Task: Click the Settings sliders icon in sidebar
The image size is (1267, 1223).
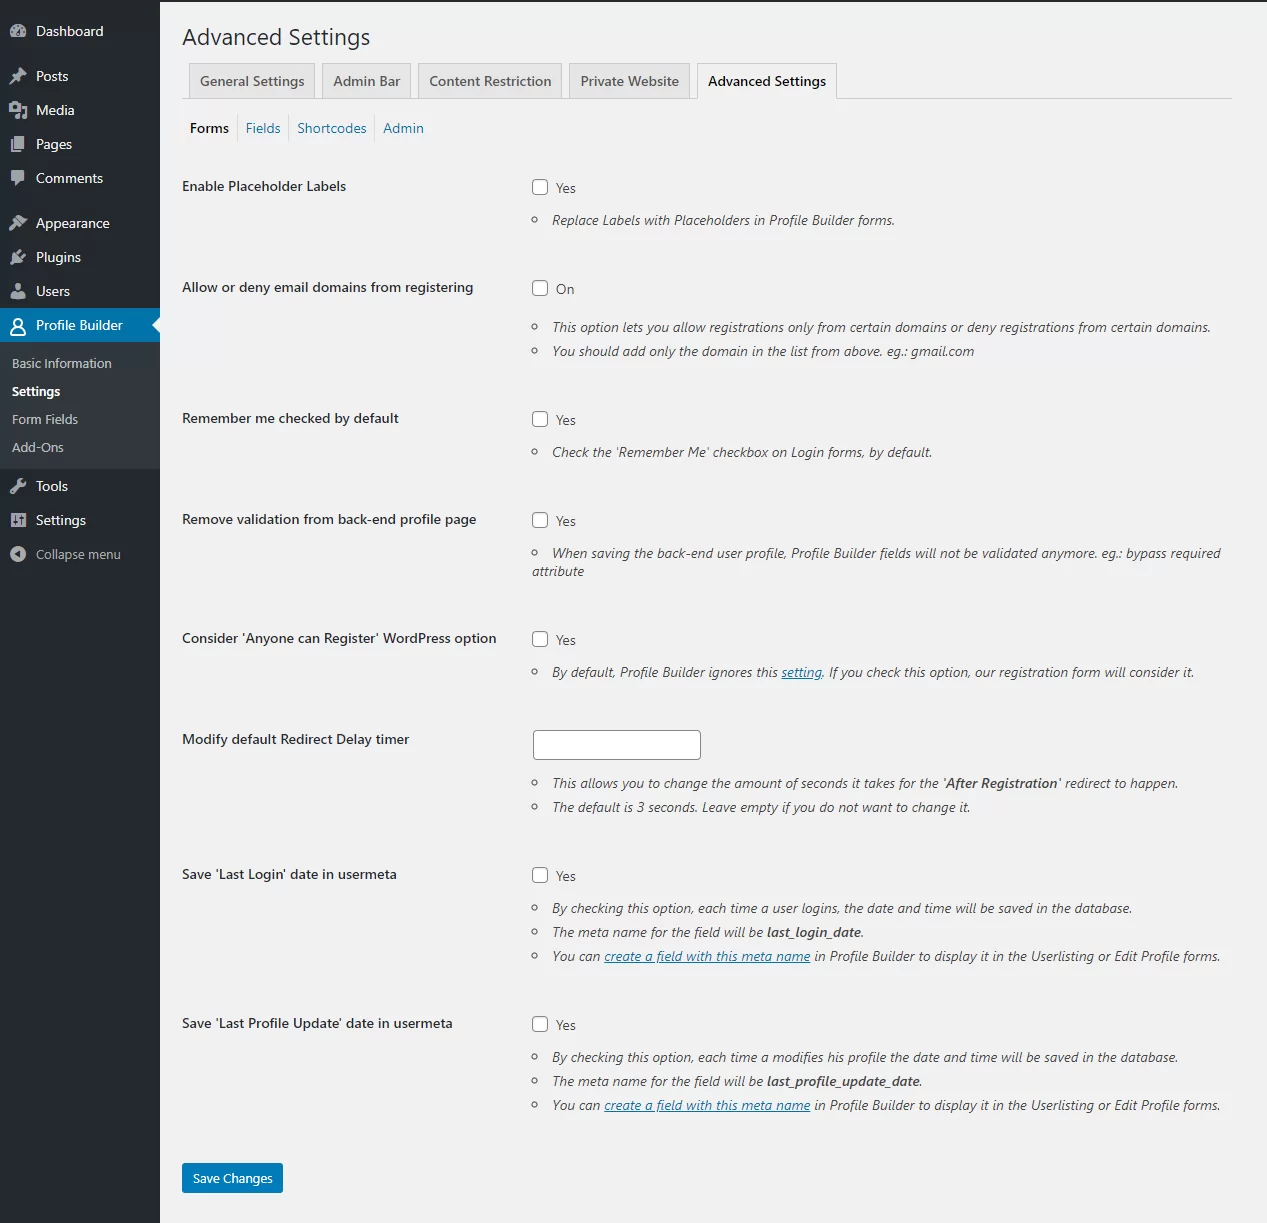Action: coord(18,520)
